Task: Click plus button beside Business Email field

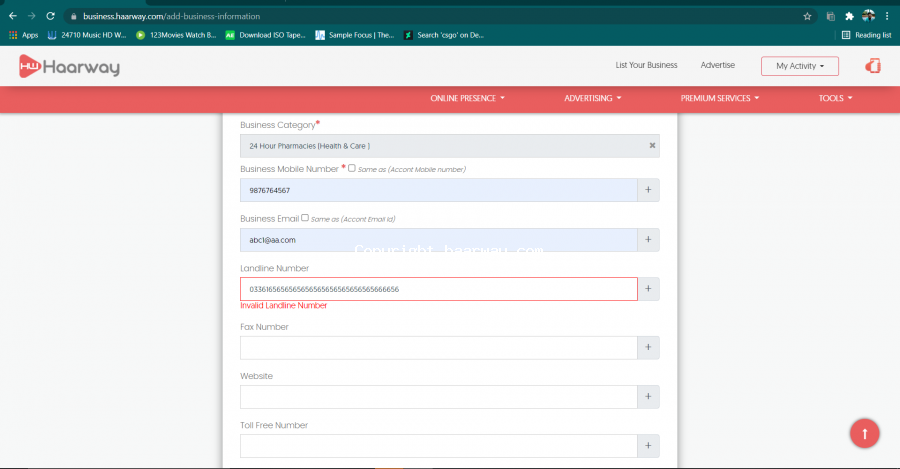Action: [x=648, y=240]
